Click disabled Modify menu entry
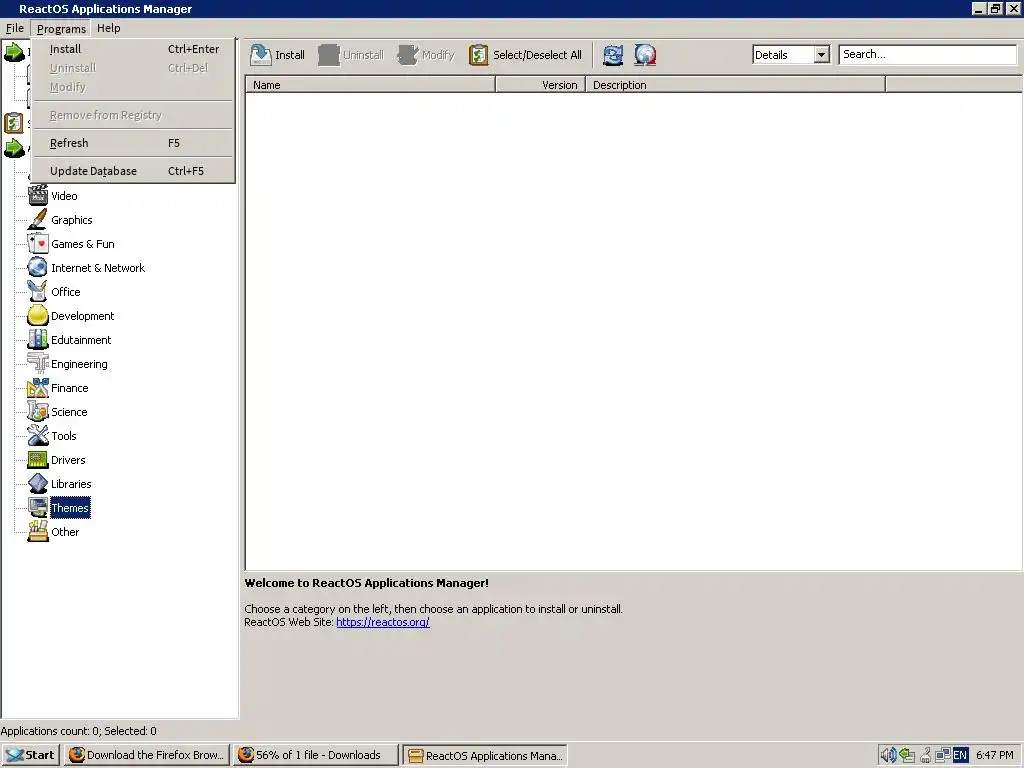 click(133, 87)
